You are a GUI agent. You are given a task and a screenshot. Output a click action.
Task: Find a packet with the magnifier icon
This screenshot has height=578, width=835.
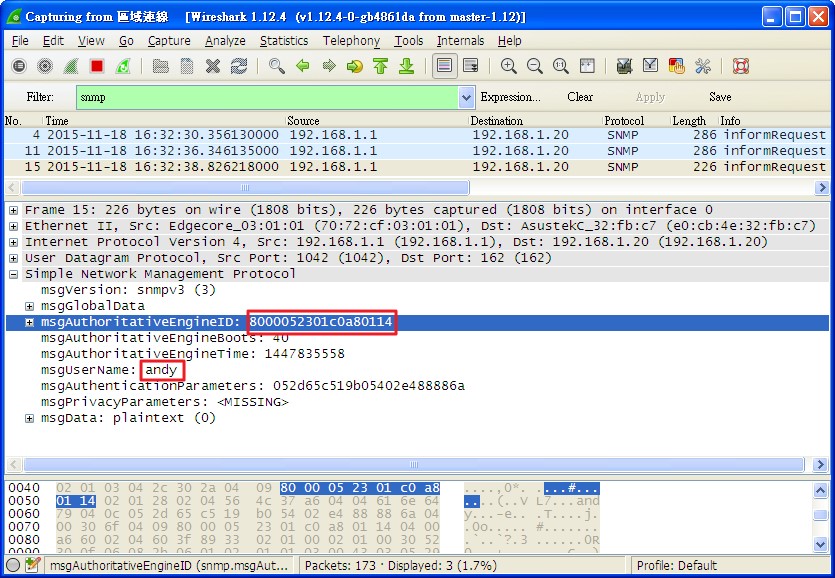276,66
